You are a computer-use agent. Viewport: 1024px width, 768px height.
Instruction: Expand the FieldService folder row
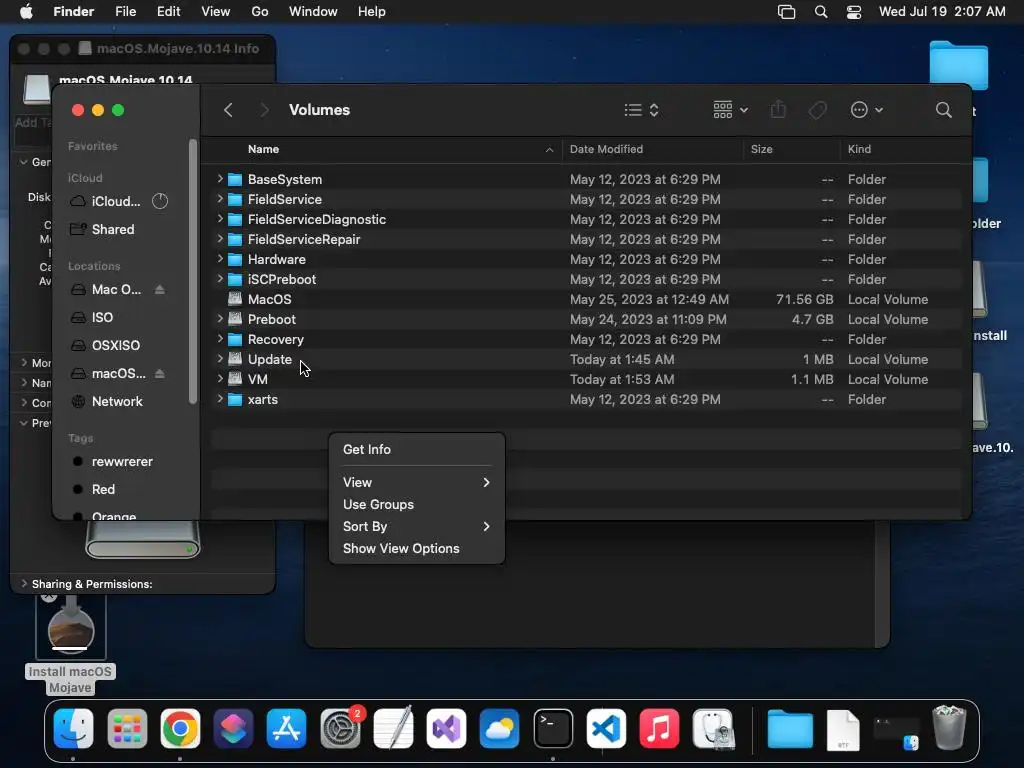pyautogui.click(x=220, y=199)
